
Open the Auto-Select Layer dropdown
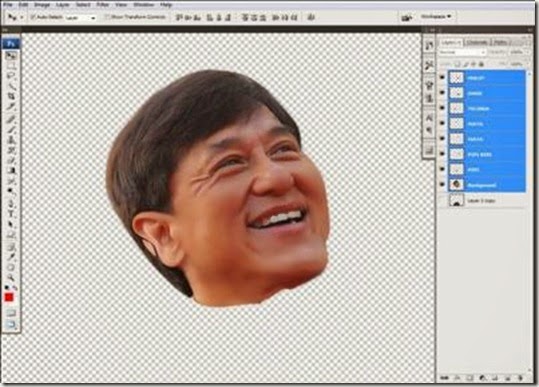tap(81, 18)
